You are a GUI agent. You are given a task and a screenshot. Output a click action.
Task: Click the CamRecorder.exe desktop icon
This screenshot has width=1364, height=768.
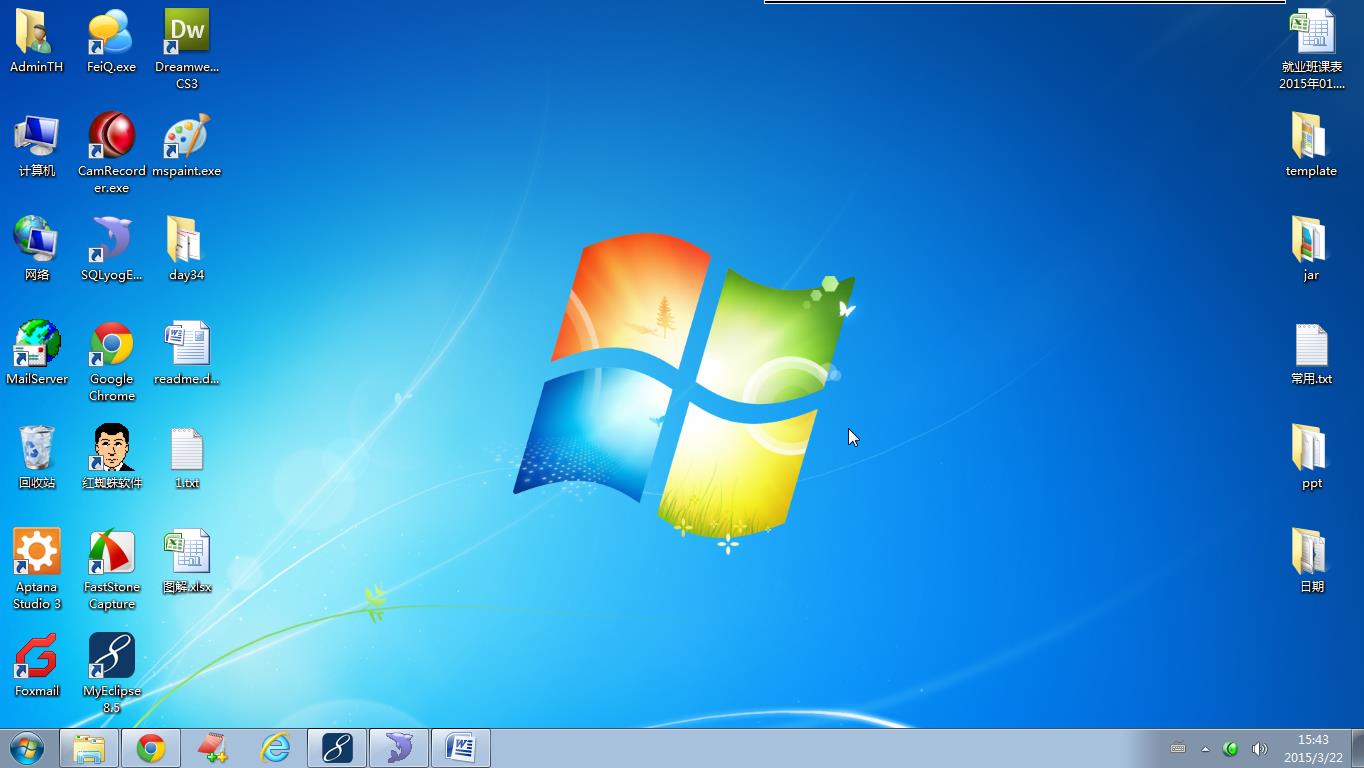112,138
